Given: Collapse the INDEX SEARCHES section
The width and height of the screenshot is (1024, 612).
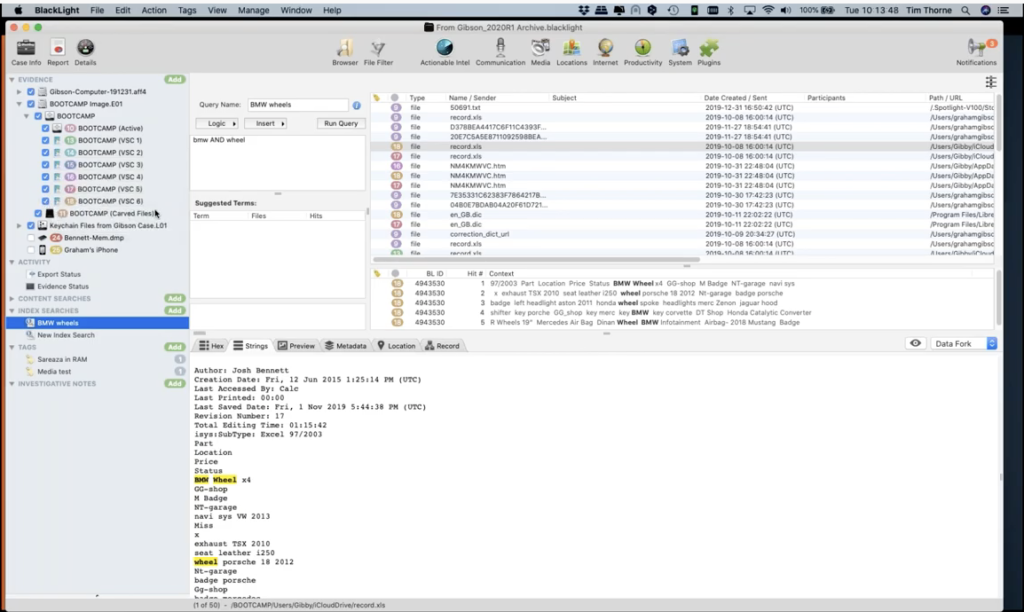Looking at the screenshot, I should tap(12, 311).
